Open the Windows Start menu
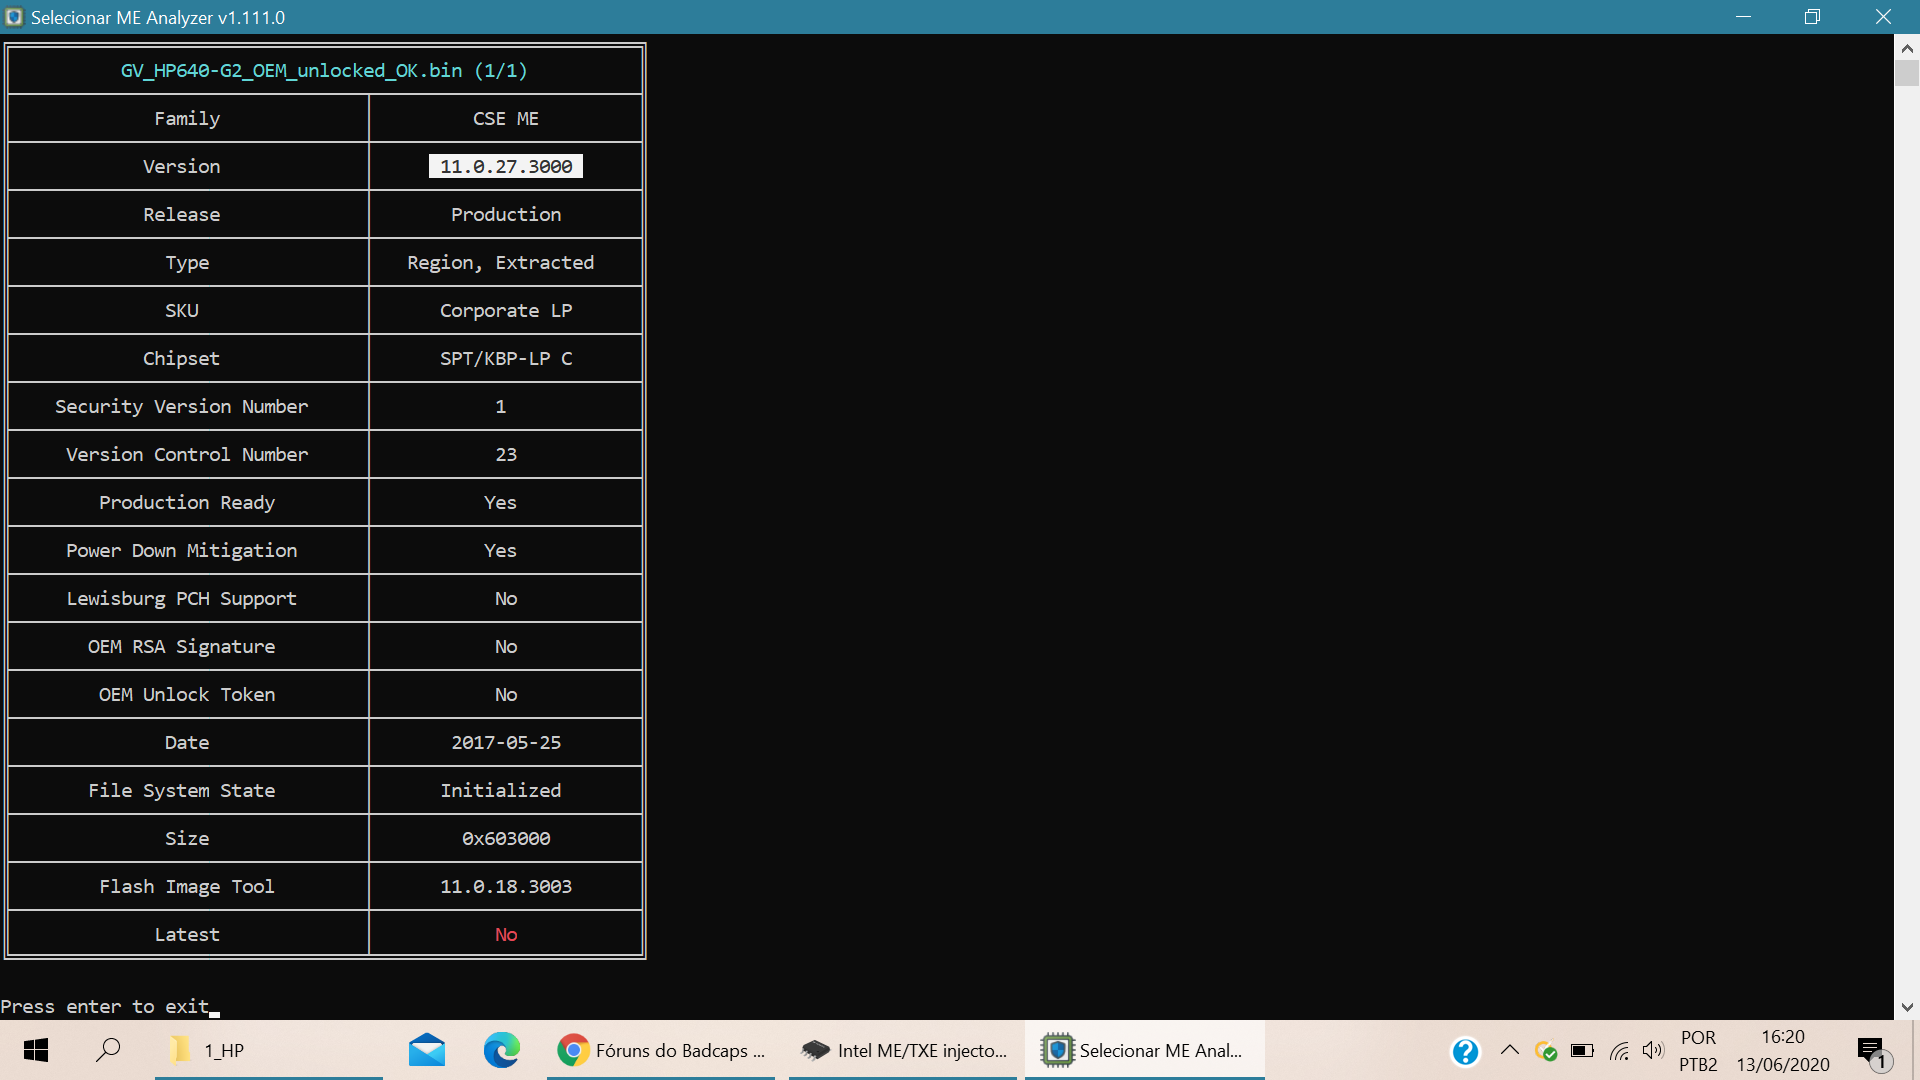The height and width of the screenshot is (1080, 1920). [36, 1050]
